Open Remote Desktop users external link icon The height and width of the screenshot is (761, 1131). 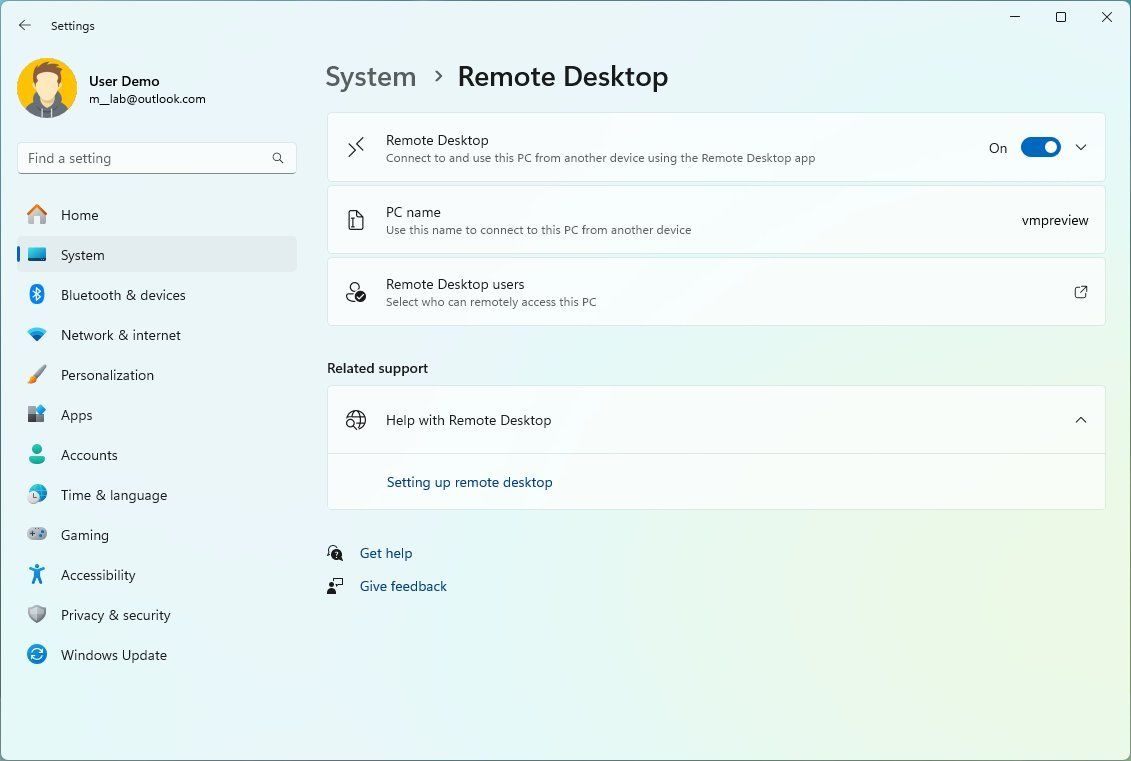[x=1080, y=292]
